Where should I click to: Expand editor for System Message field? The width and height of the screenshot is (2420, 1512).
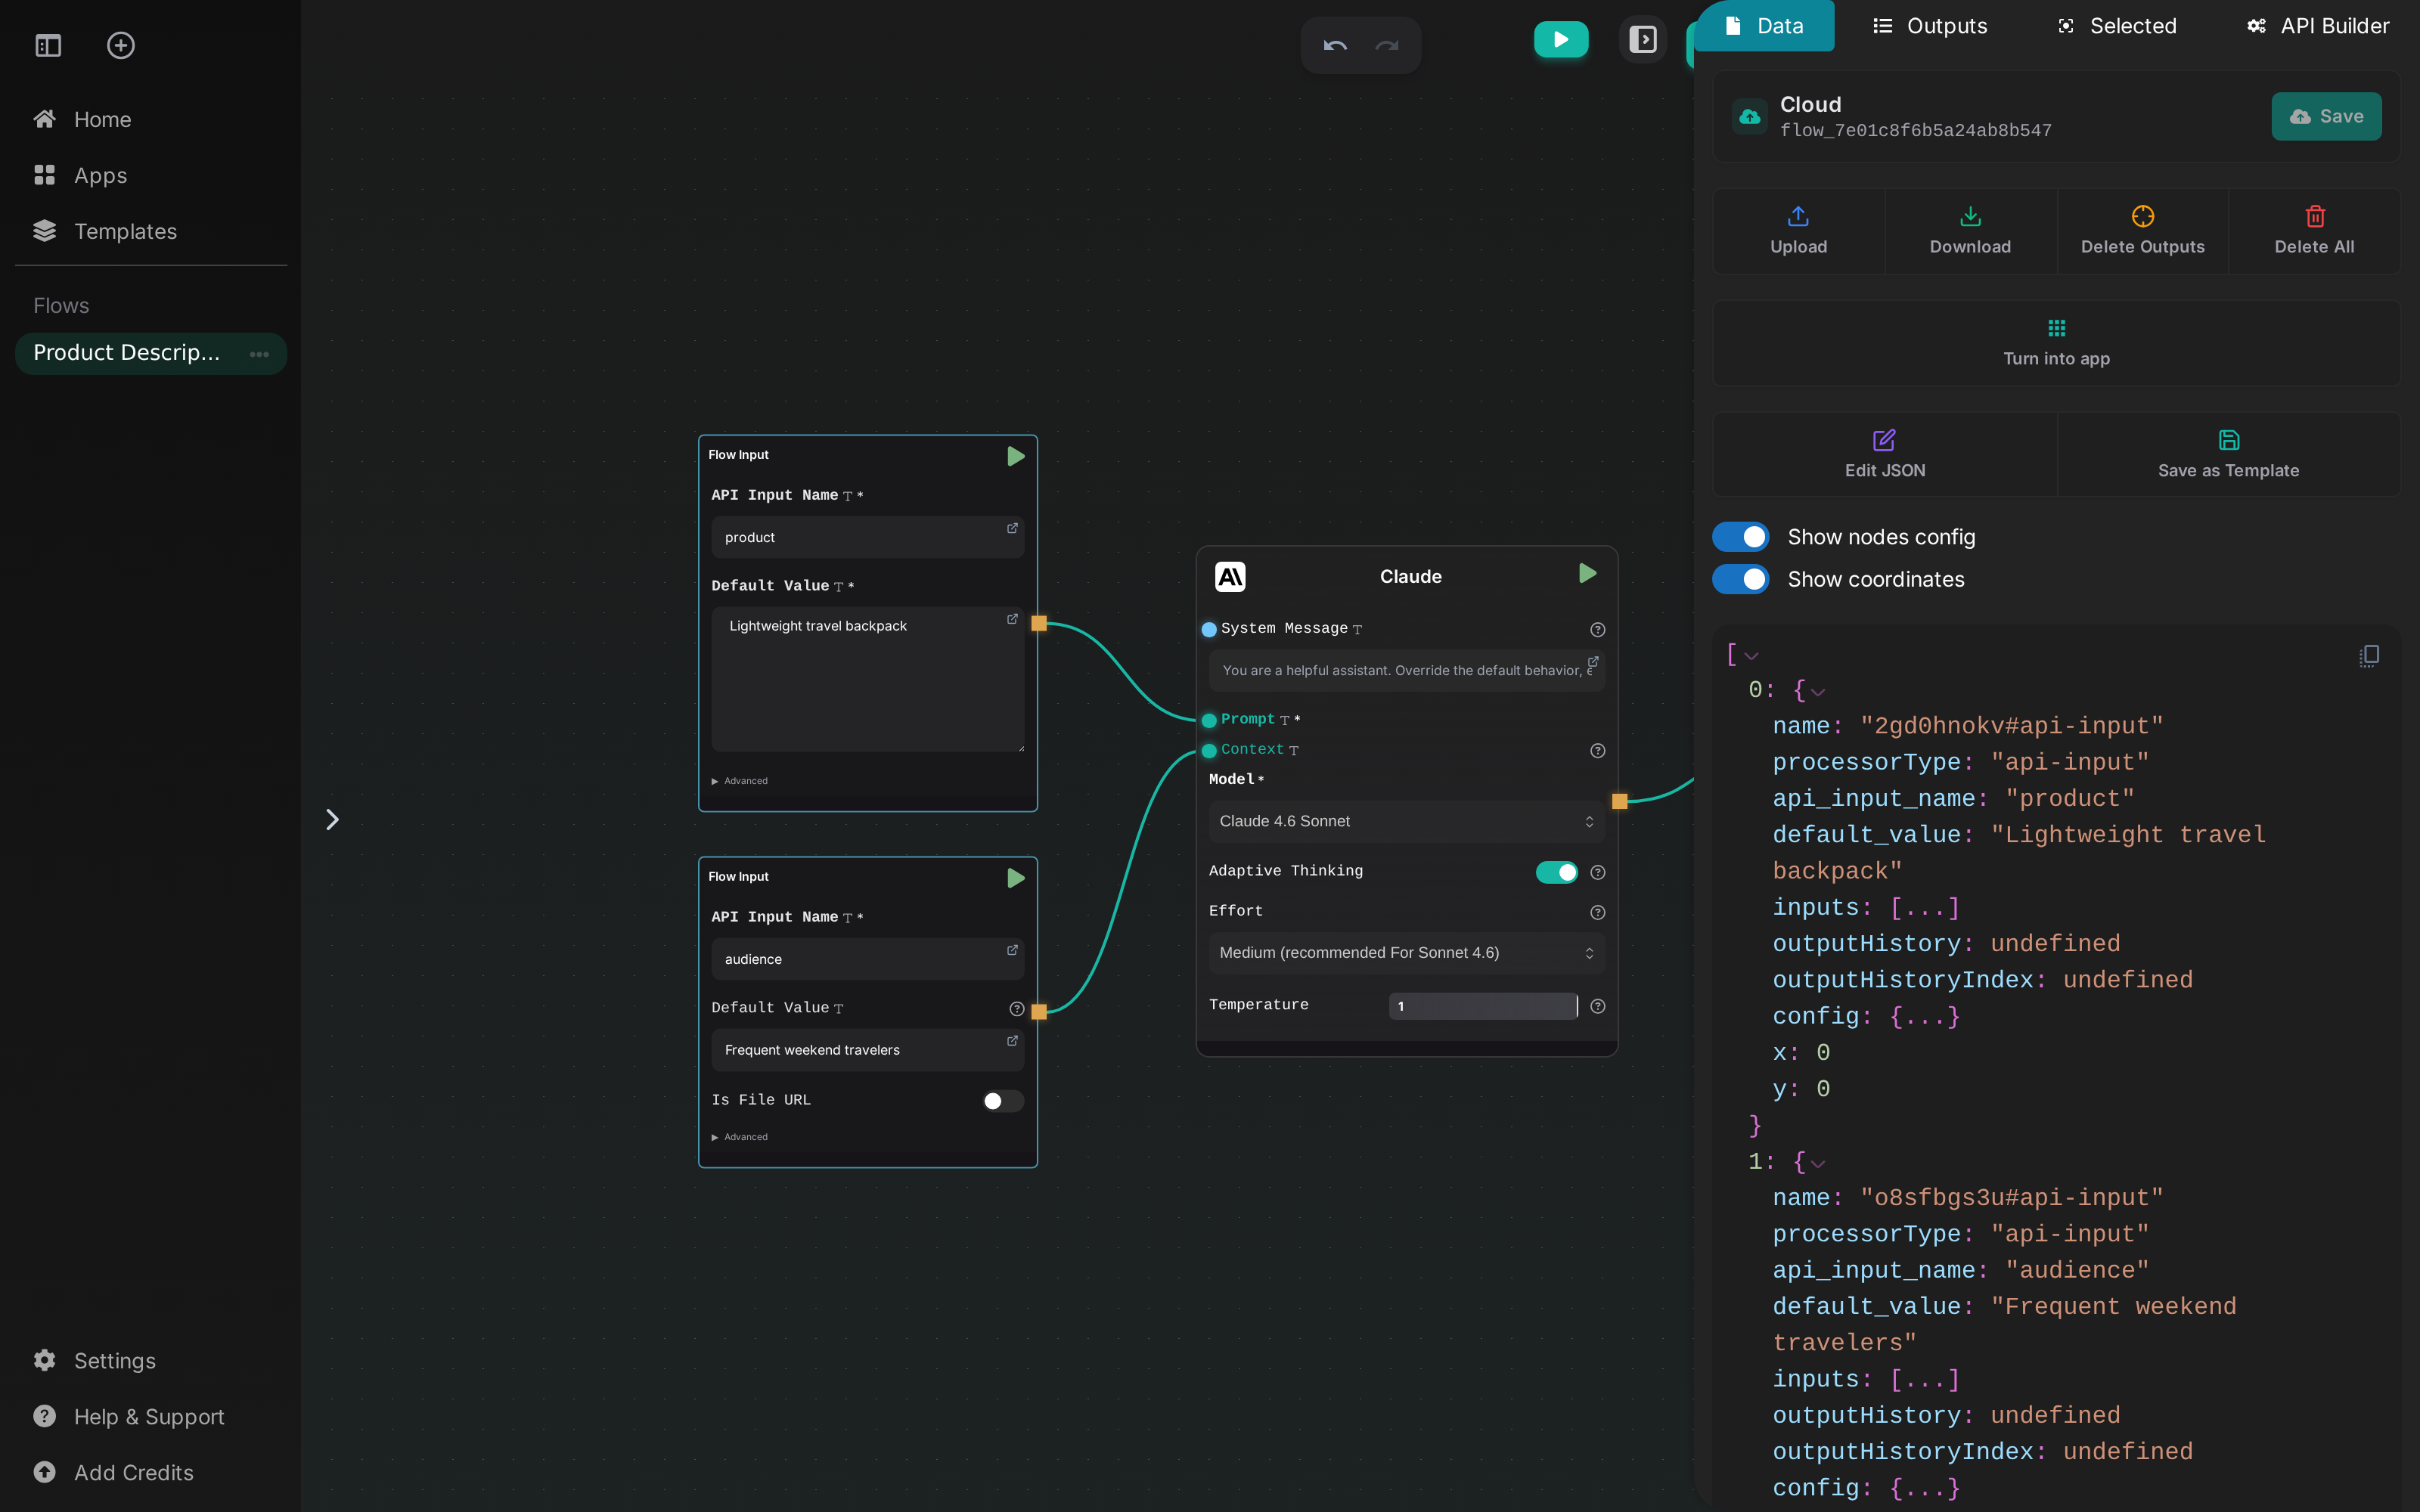click(x=1593, y=661)
